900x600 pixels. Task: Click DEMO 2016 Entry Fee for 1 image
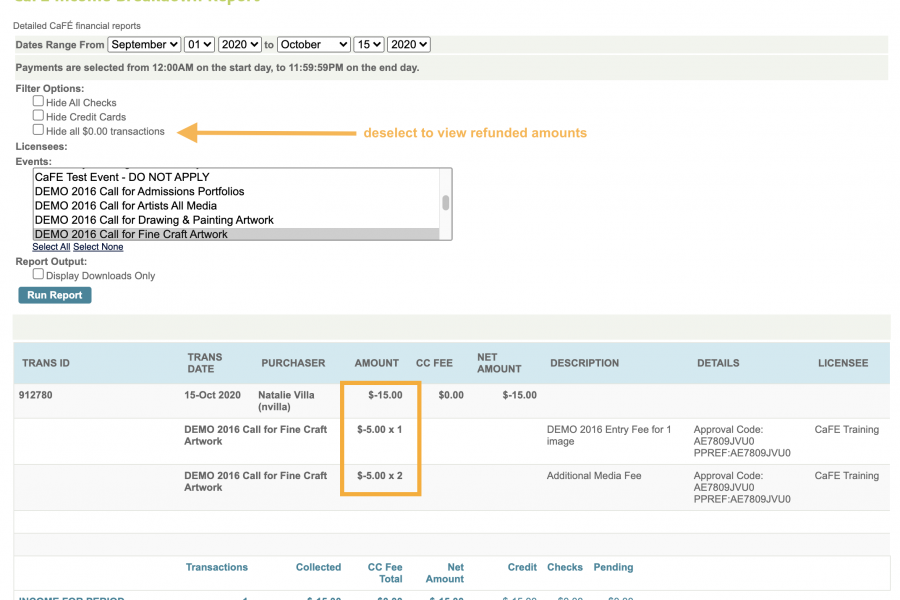[x=609, y=435]
